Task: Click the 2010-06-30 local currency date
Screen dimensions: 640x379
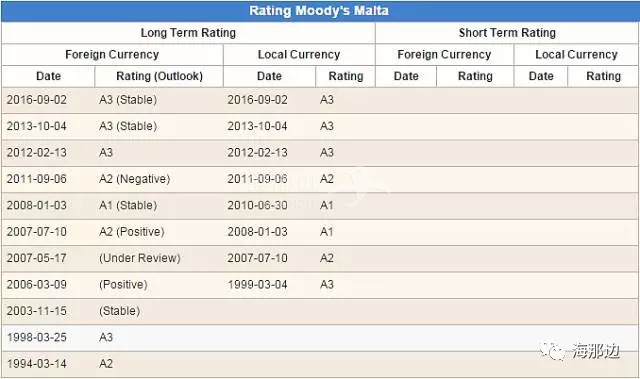Action: [258, 205]
